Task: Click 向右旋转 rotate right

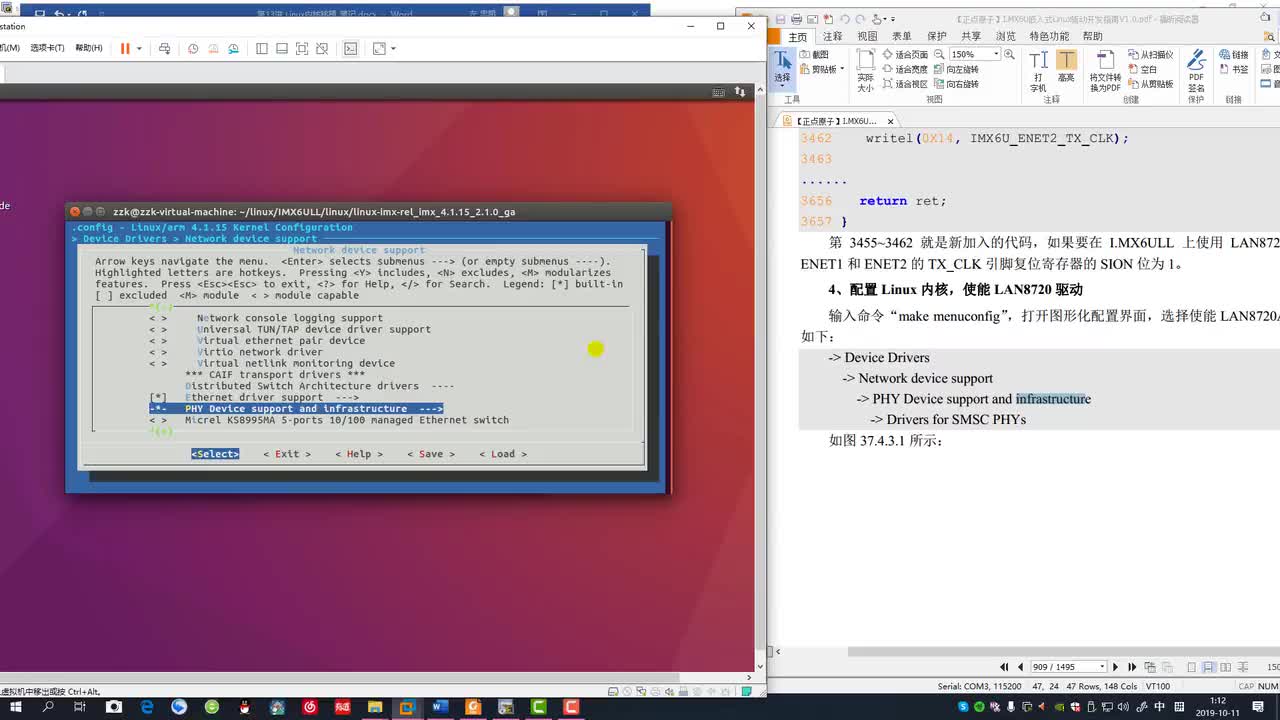Action: pos(957,85)
